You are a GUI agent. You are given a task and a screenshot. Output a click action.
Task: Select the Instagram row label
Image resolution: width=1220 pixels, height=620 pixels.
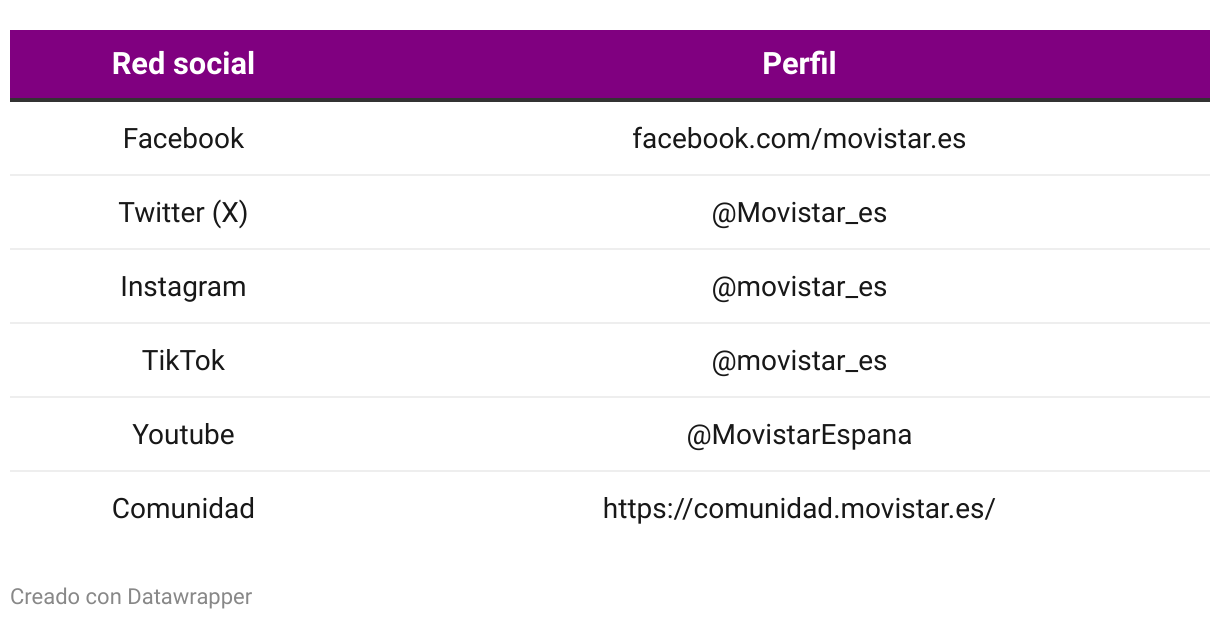pyautogui.click(x=183, y=287)
